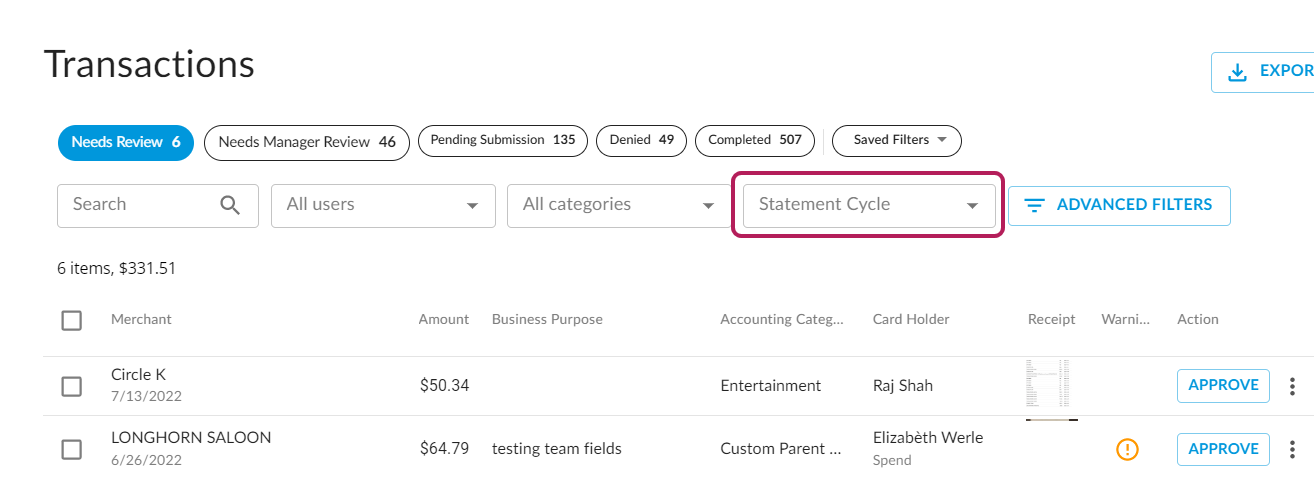1314x478 pixels.
Task: Approve the Circle K transaction
Action: (1222, 386)
